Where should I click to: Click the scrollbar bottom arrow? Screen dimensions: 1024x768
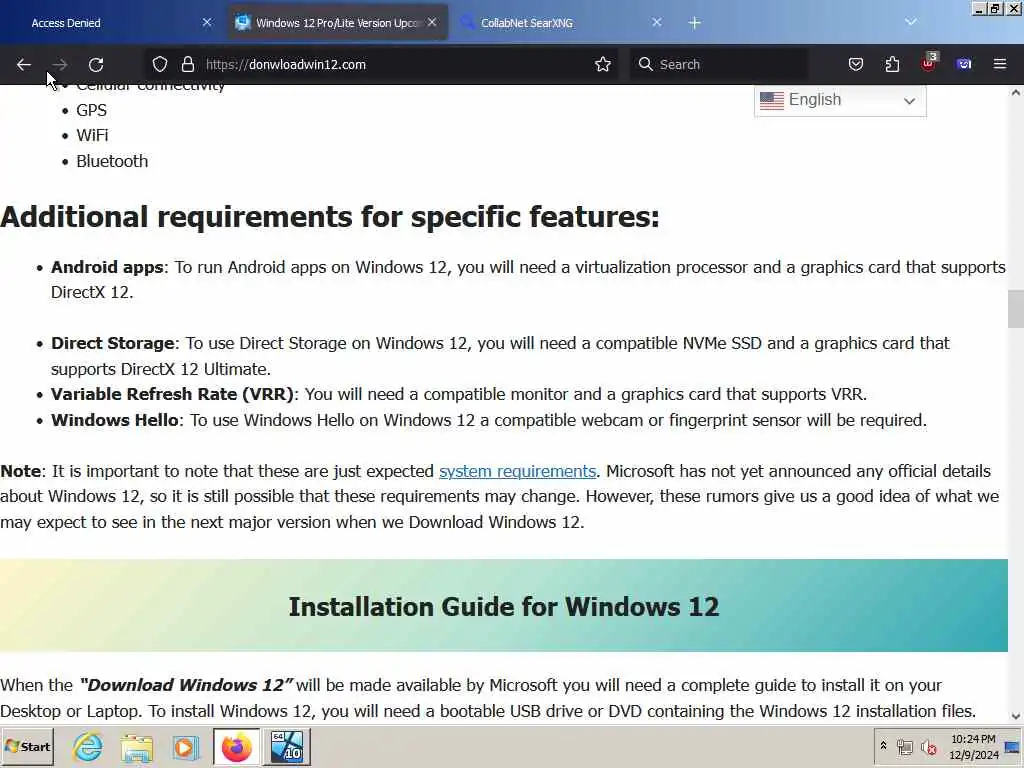tap(1016, 716)
